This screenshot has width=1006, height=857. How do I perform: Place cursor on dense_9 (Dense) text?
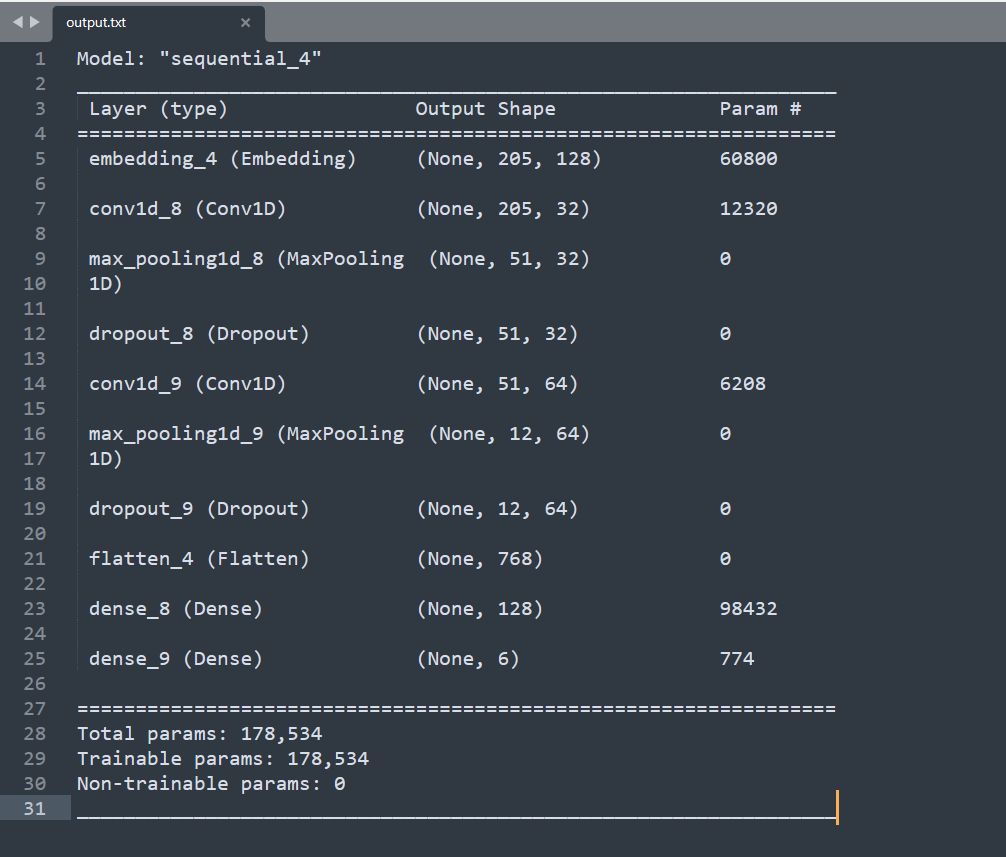coord(175,659)
